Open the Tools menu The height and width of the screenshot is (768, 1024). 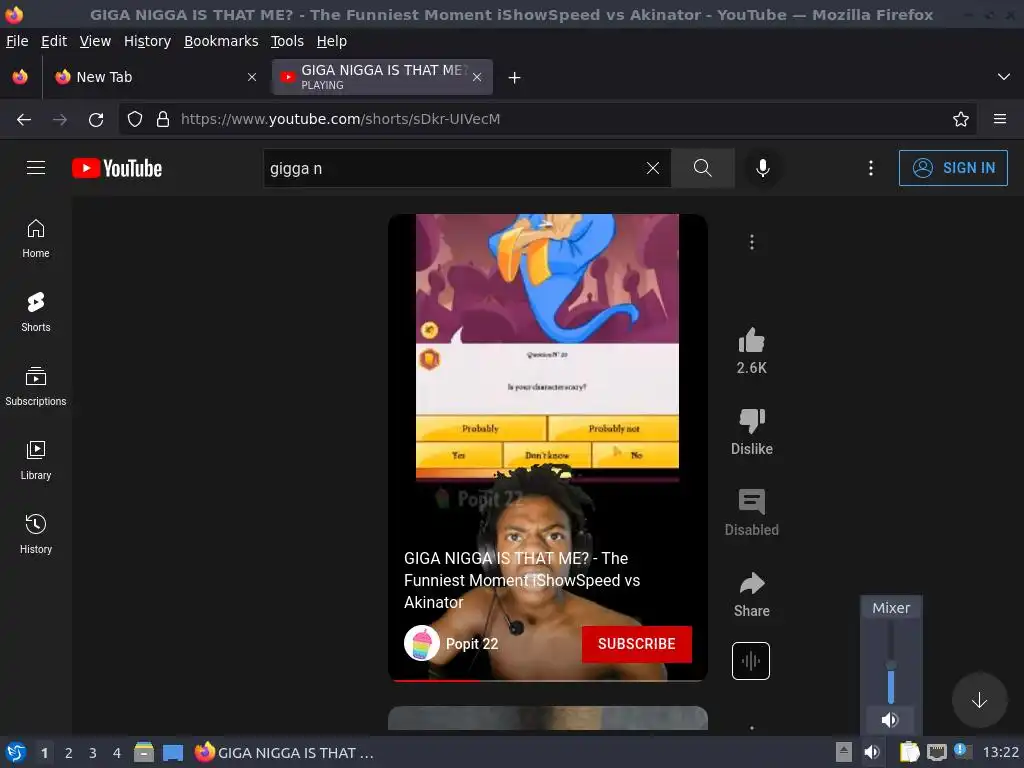pos(287,41)
